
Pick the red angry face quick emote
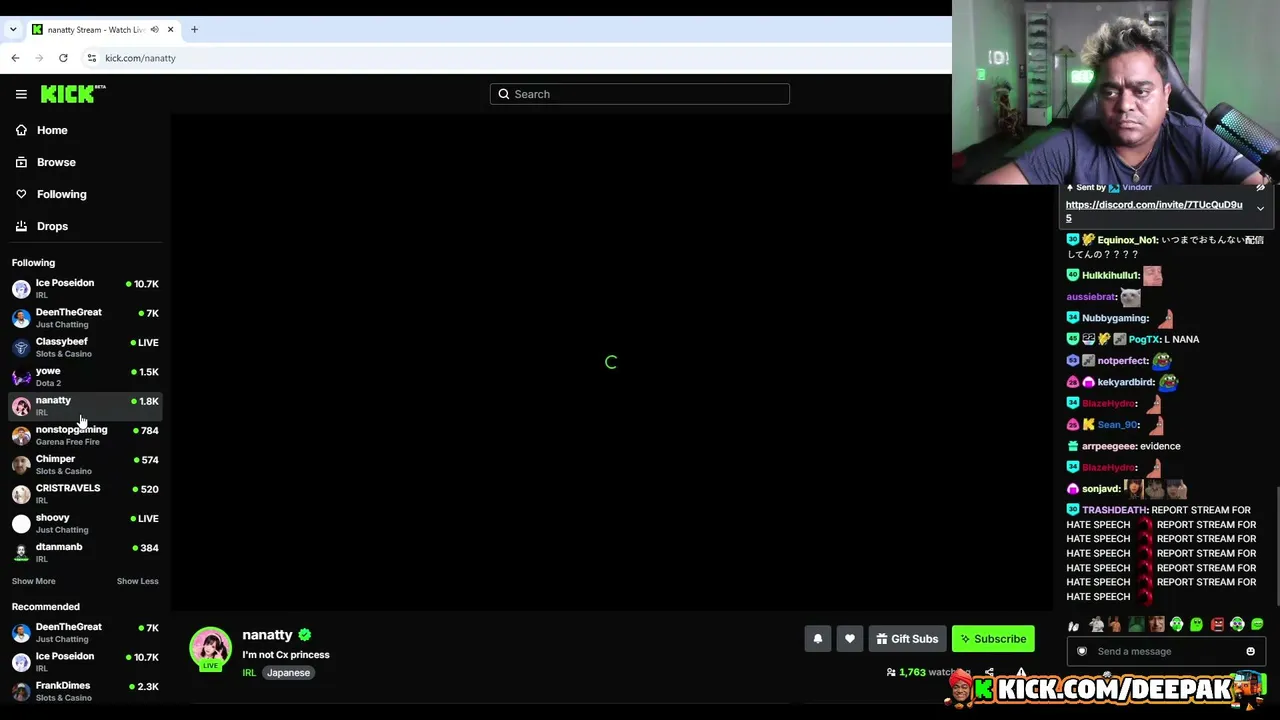click(x=1217, y=625)
